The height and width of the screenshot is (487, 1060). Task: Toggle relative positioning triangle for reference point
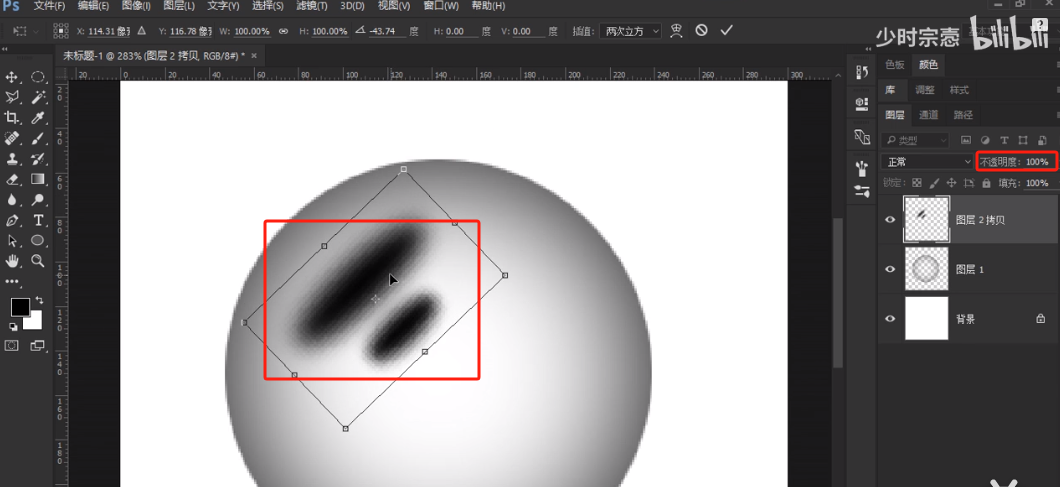click(142, 31)
